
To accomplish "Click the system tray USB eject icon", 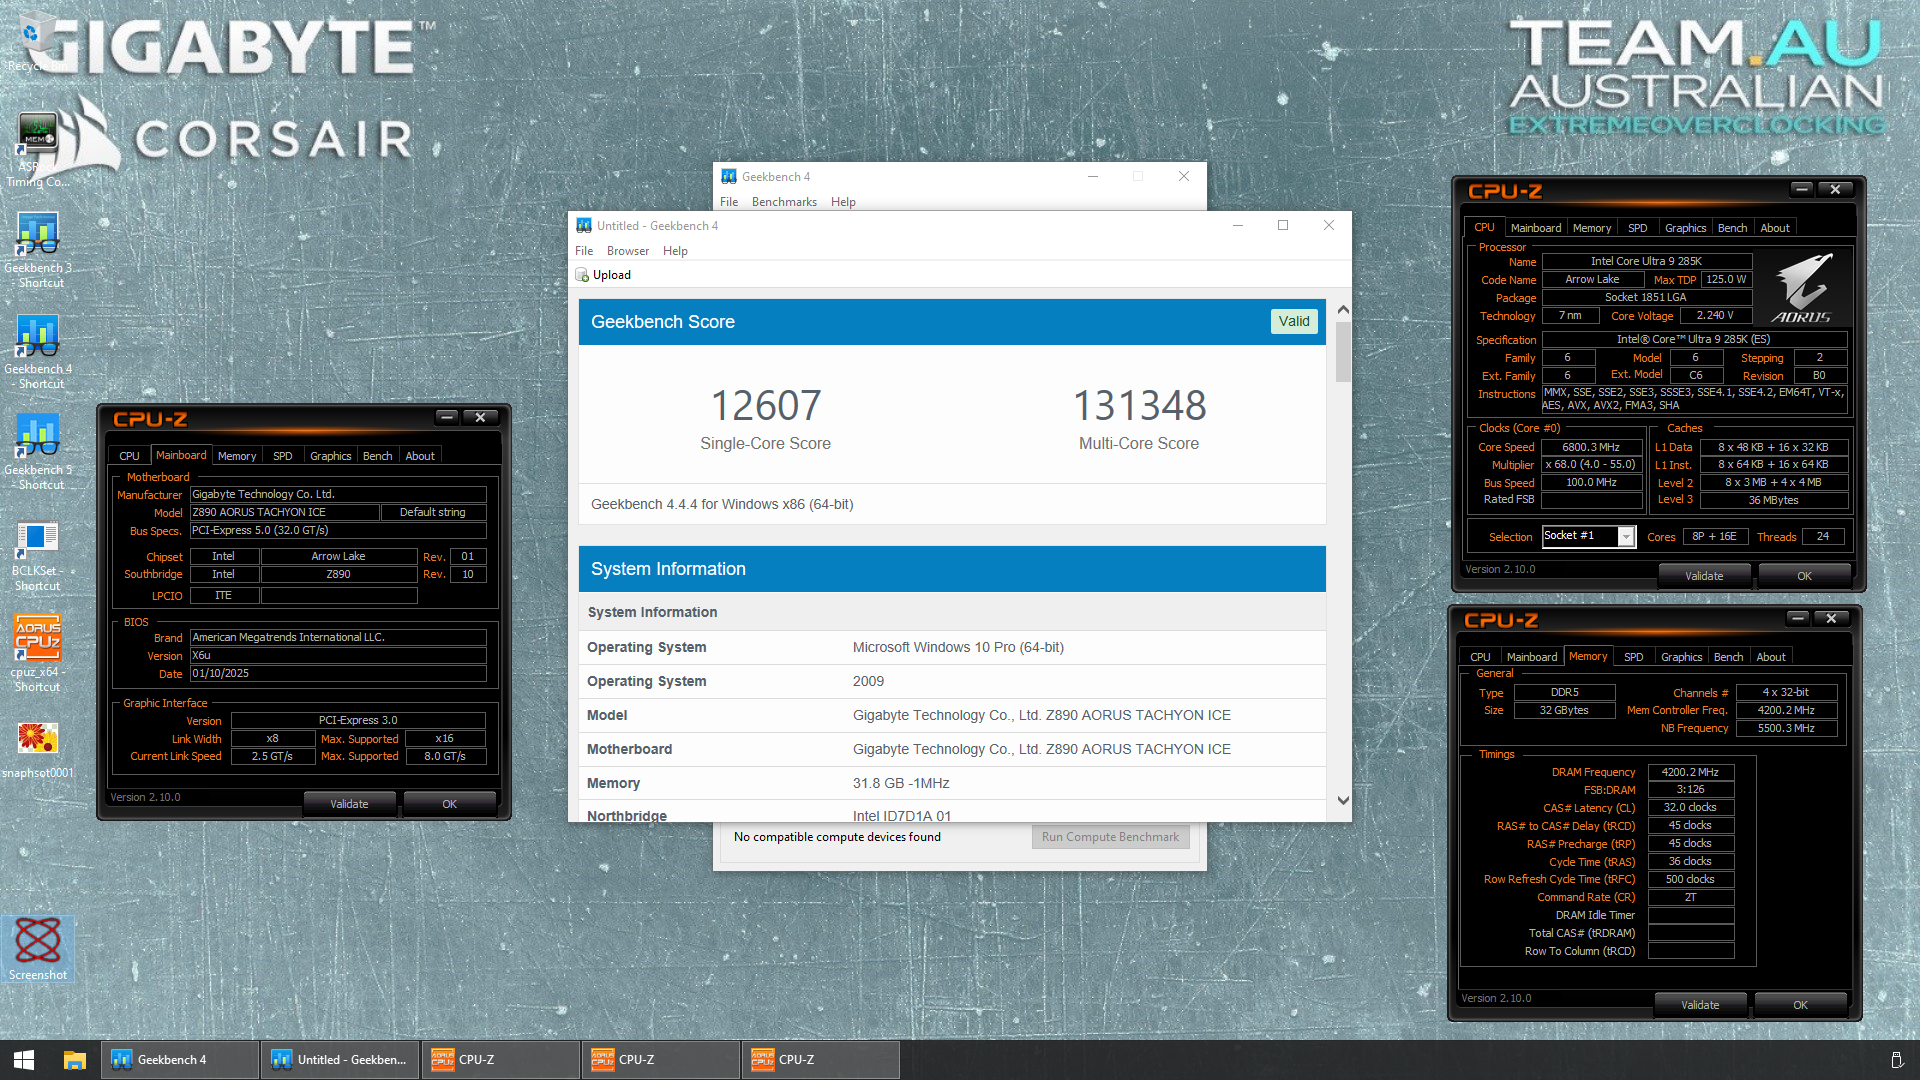I will (x=1897, y=1060).
